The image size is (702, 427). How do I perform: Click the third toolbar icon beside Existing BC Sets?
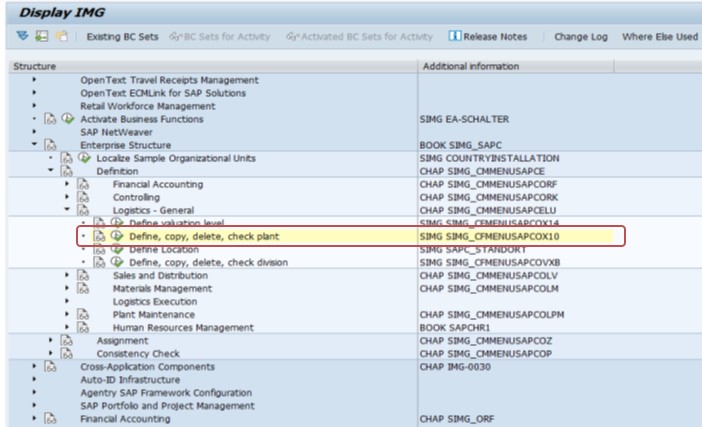61,36
